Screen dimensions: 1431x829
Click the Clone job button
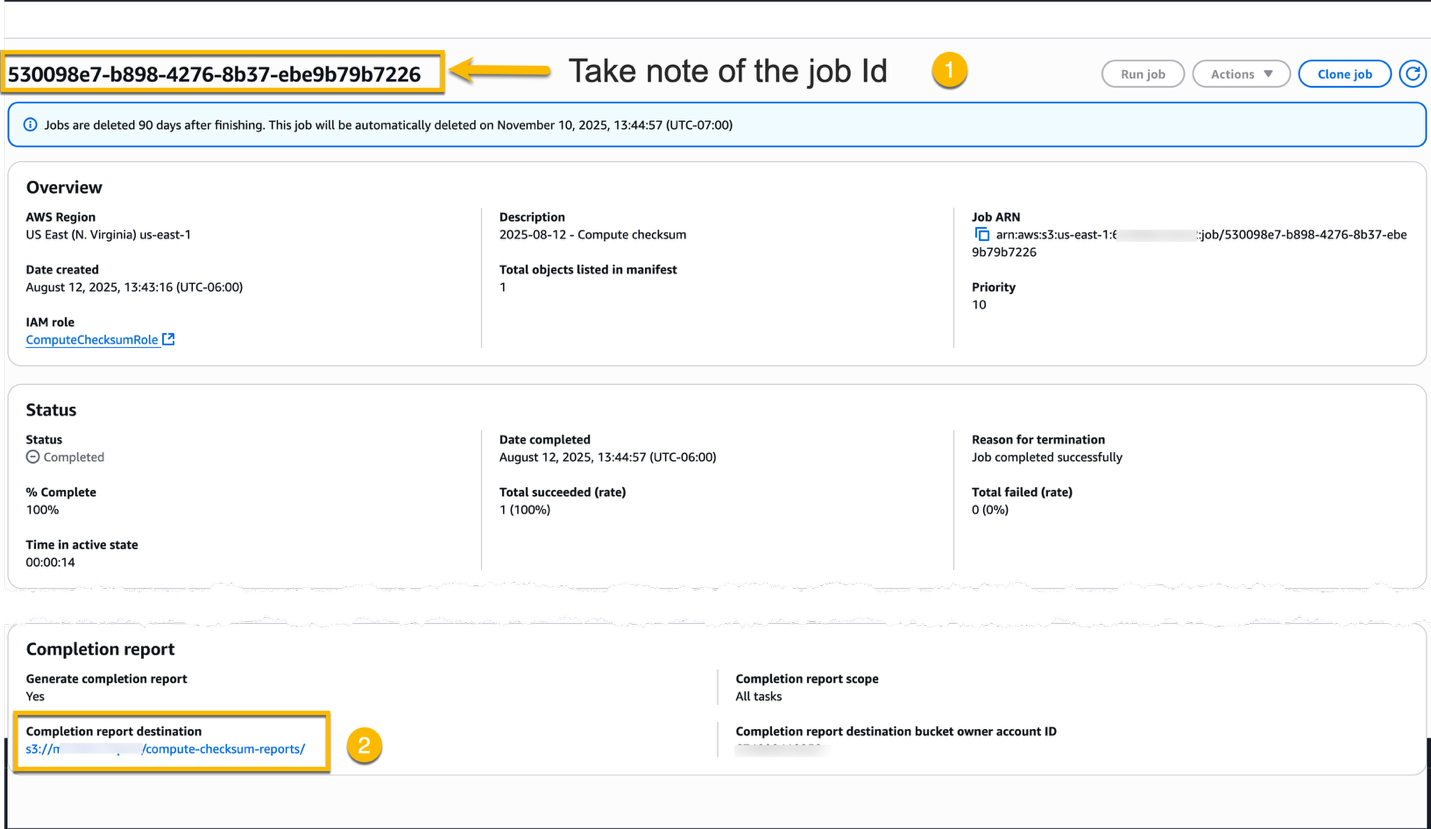click(x=1344, y=73)
